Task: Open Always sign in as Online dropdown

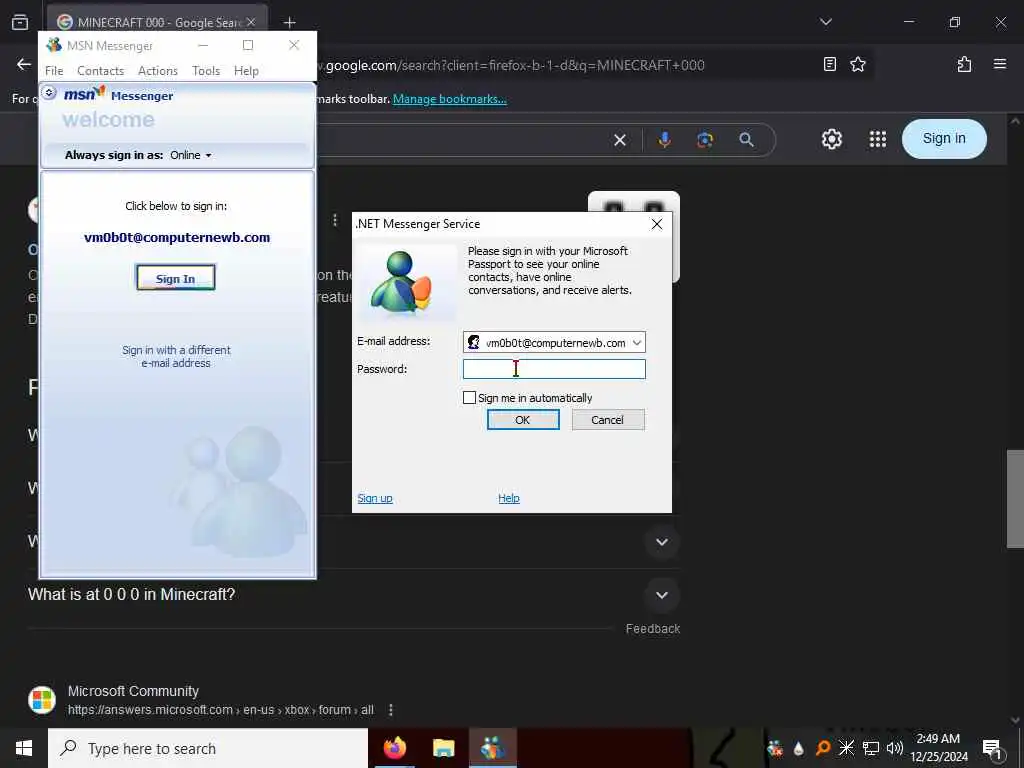Action: [x=191, y=155]
